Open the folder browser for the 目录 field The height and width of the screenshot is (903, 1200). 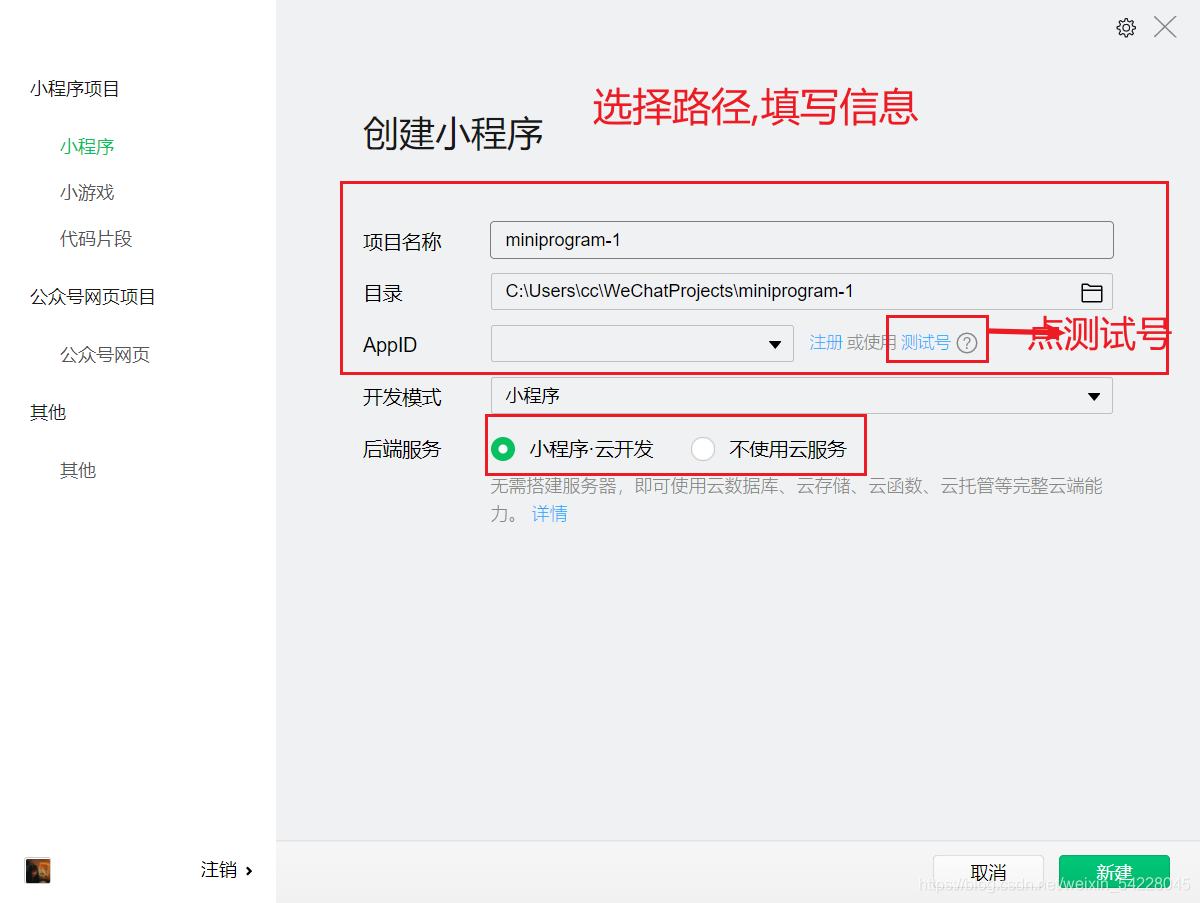tap(1093, 291)
